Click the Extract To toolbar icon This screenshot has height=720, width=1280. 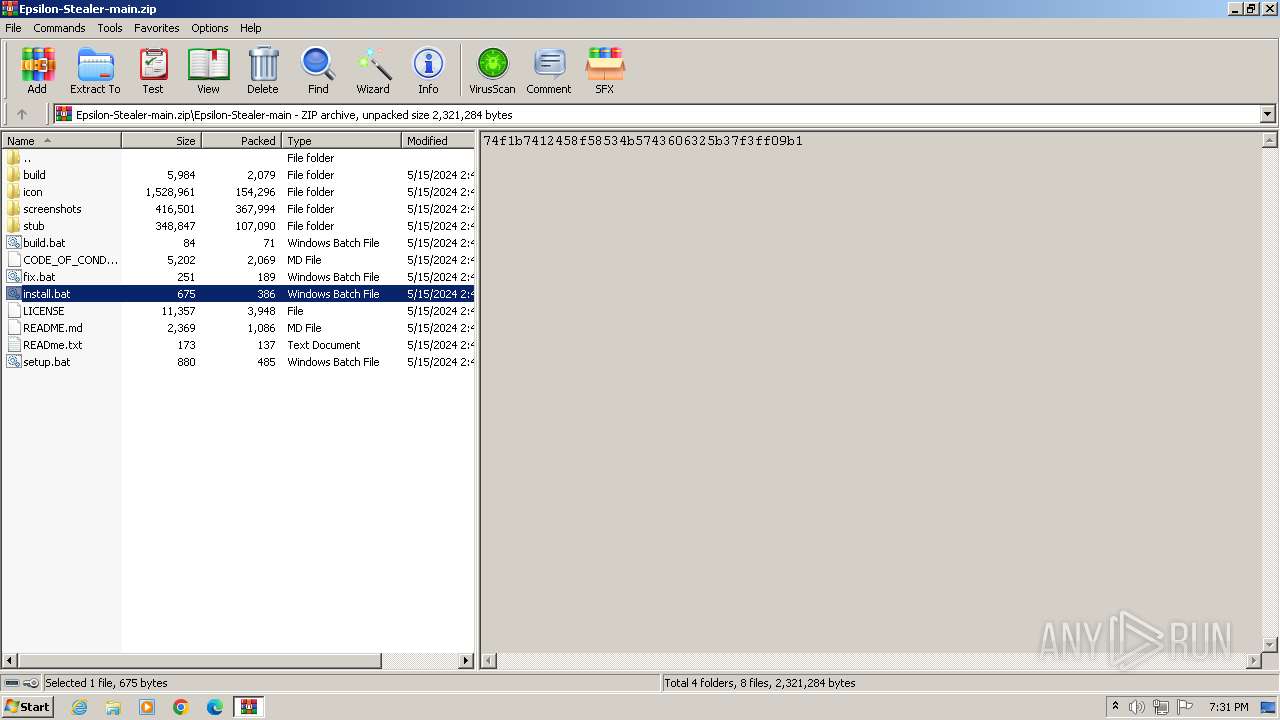[x=95, y=70]
